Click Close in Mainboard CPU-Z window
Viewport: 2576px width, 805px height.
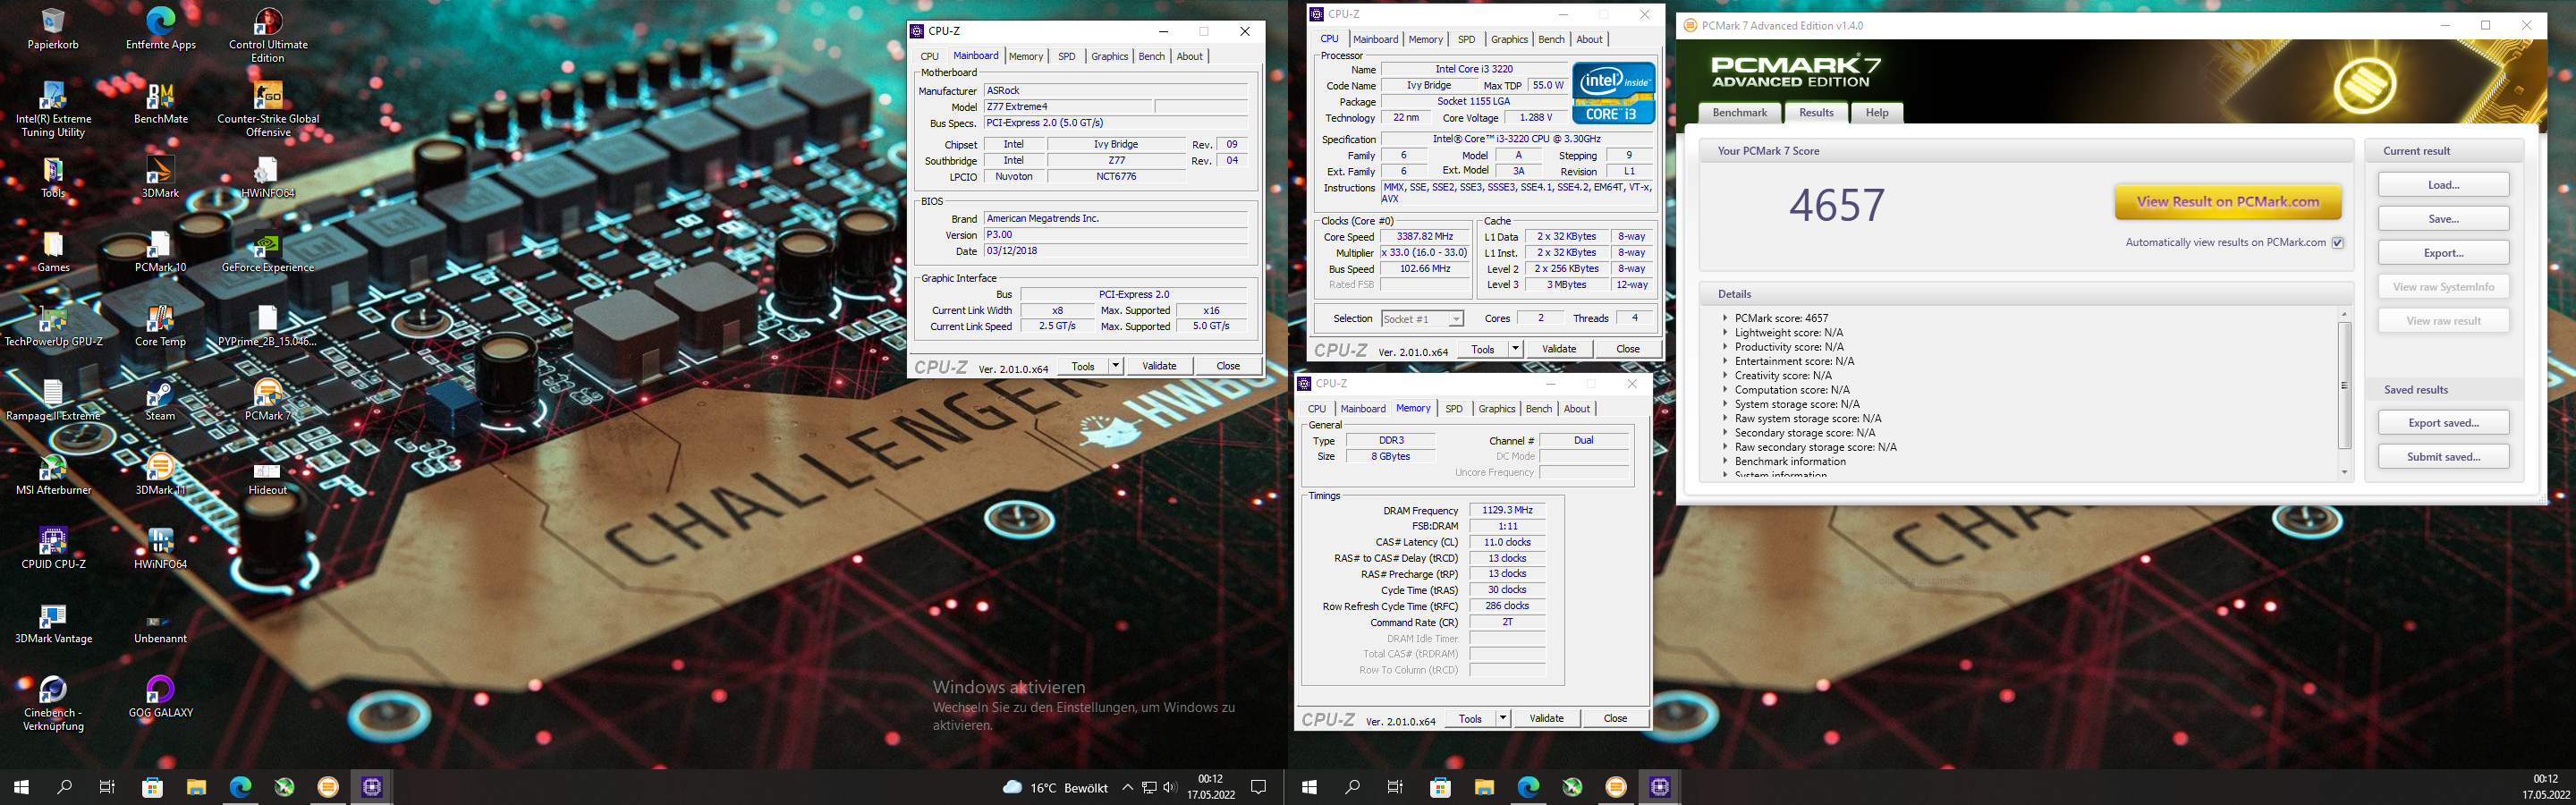[1228, 366]
